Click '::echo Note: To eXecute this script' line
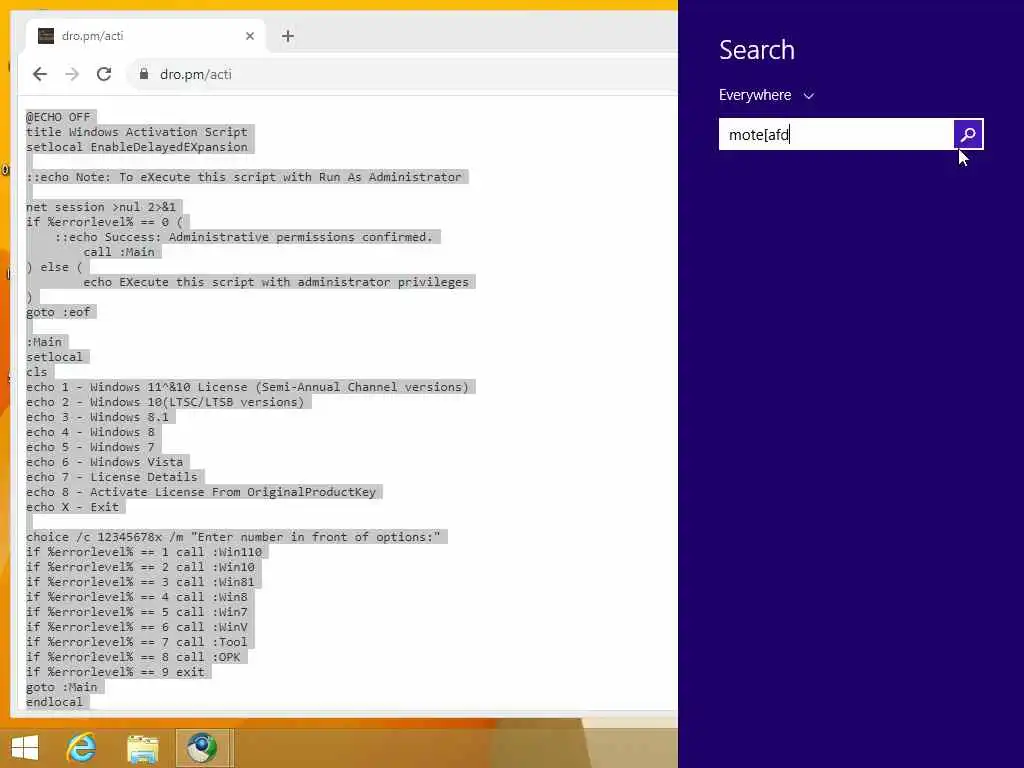The width and height of the screenshot is (1024, 768). coord(244,177)
